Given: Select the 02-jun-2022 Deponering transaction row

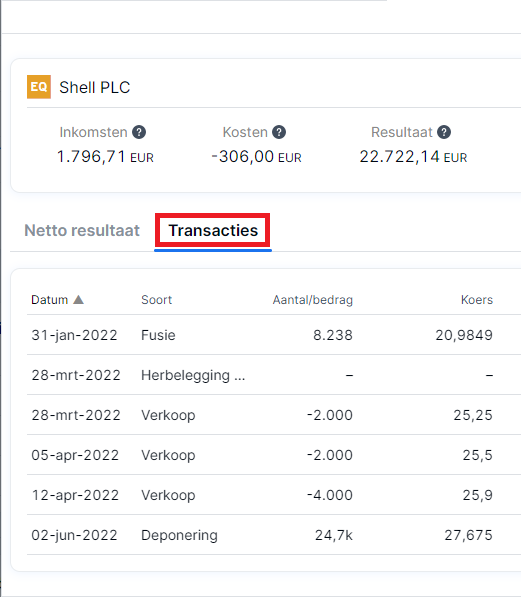Looking at the screenshot, I should [x=274, y=535].
